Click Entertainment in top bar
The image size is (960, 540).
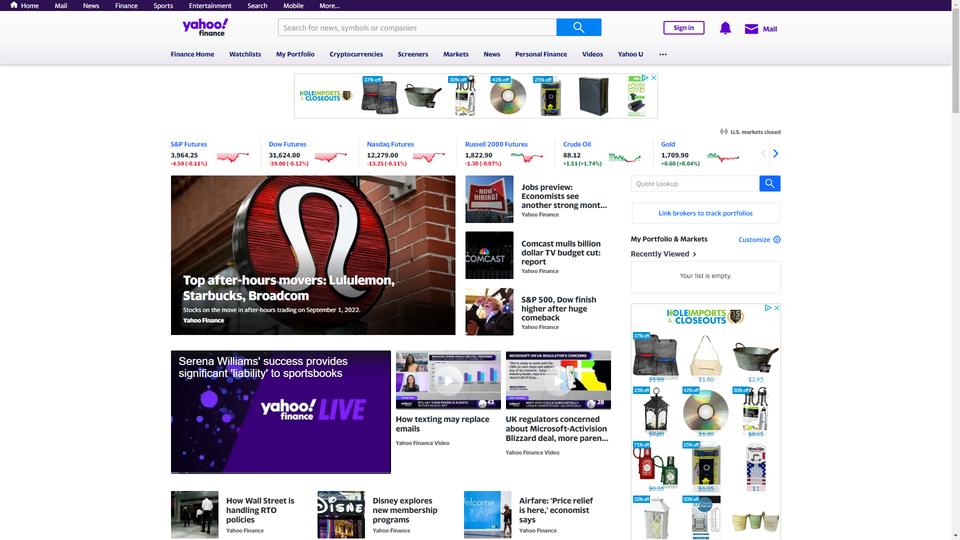[x=210, y=6]
